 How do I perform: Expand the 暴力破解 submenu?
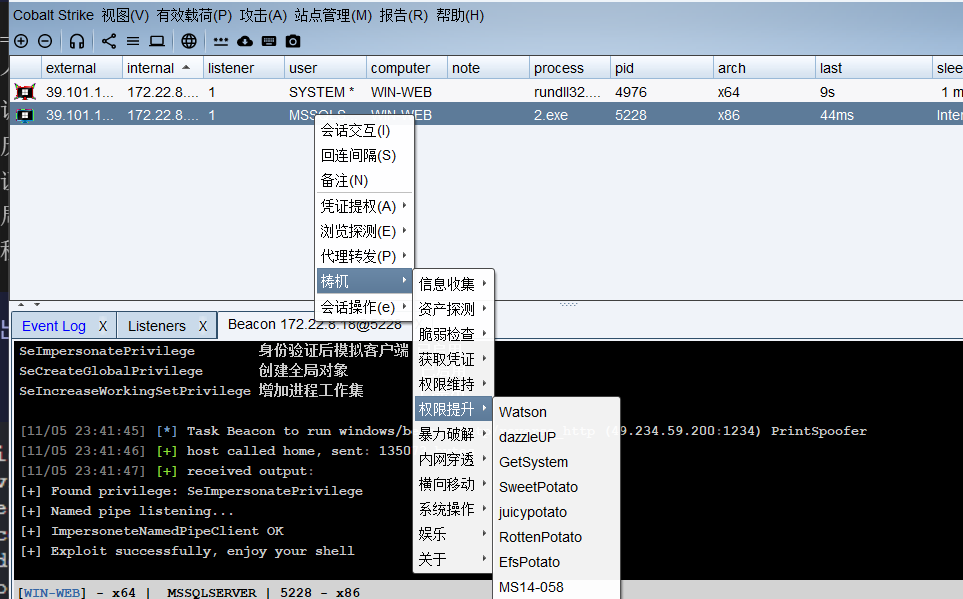pos(453,434)
